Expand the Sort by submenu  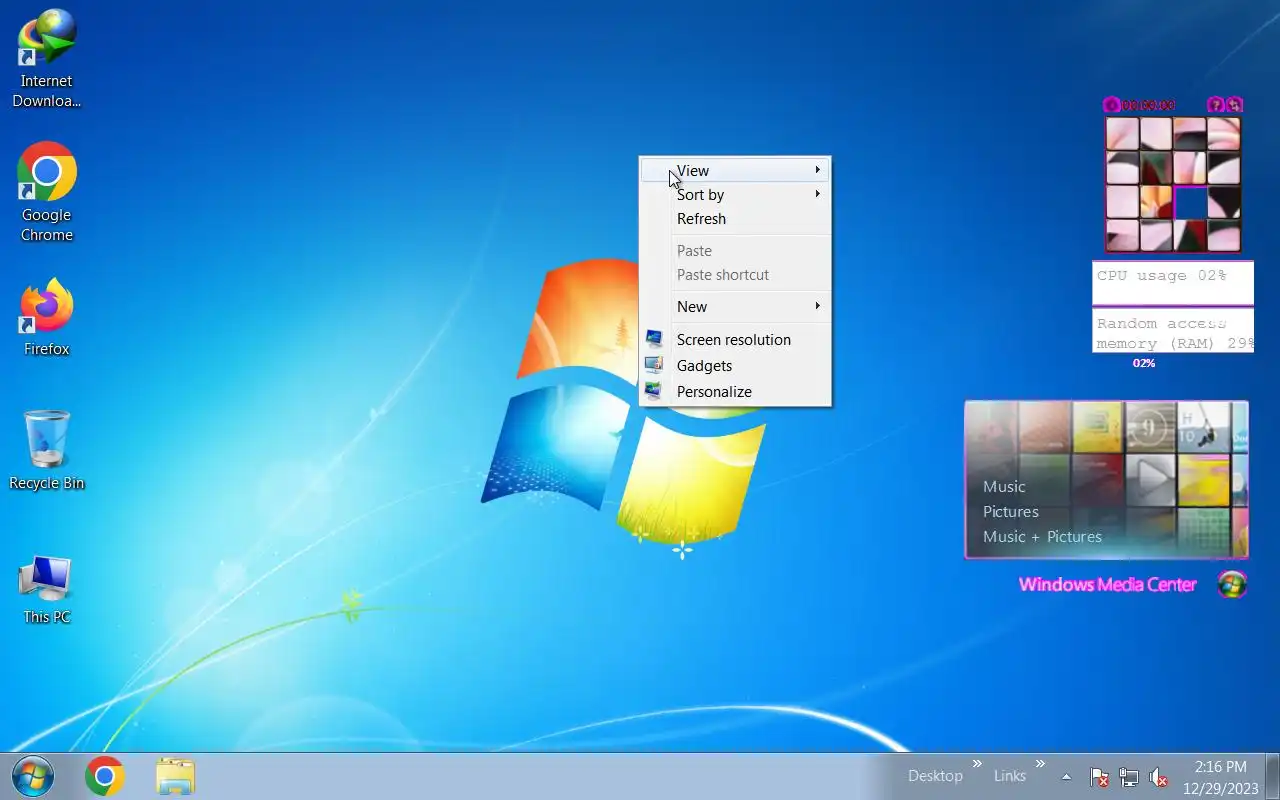click(x=735, y=194)
